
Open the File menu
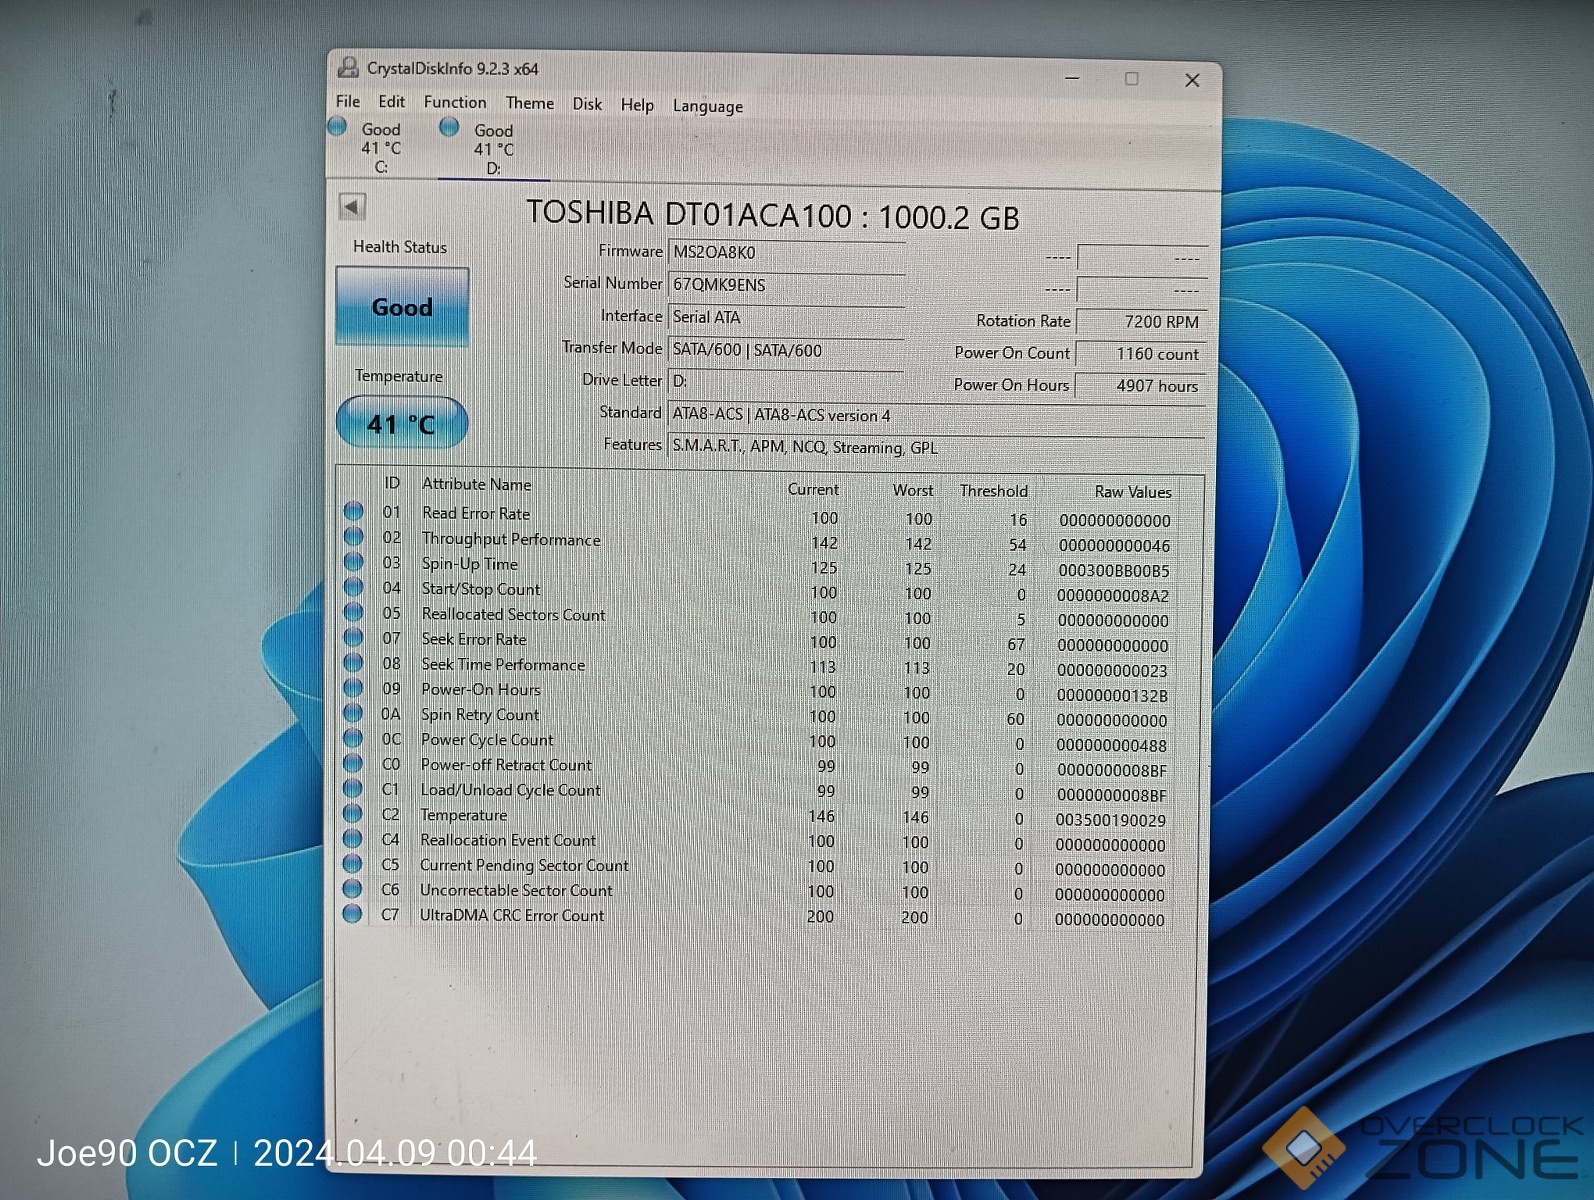click(x=348, y=101)
